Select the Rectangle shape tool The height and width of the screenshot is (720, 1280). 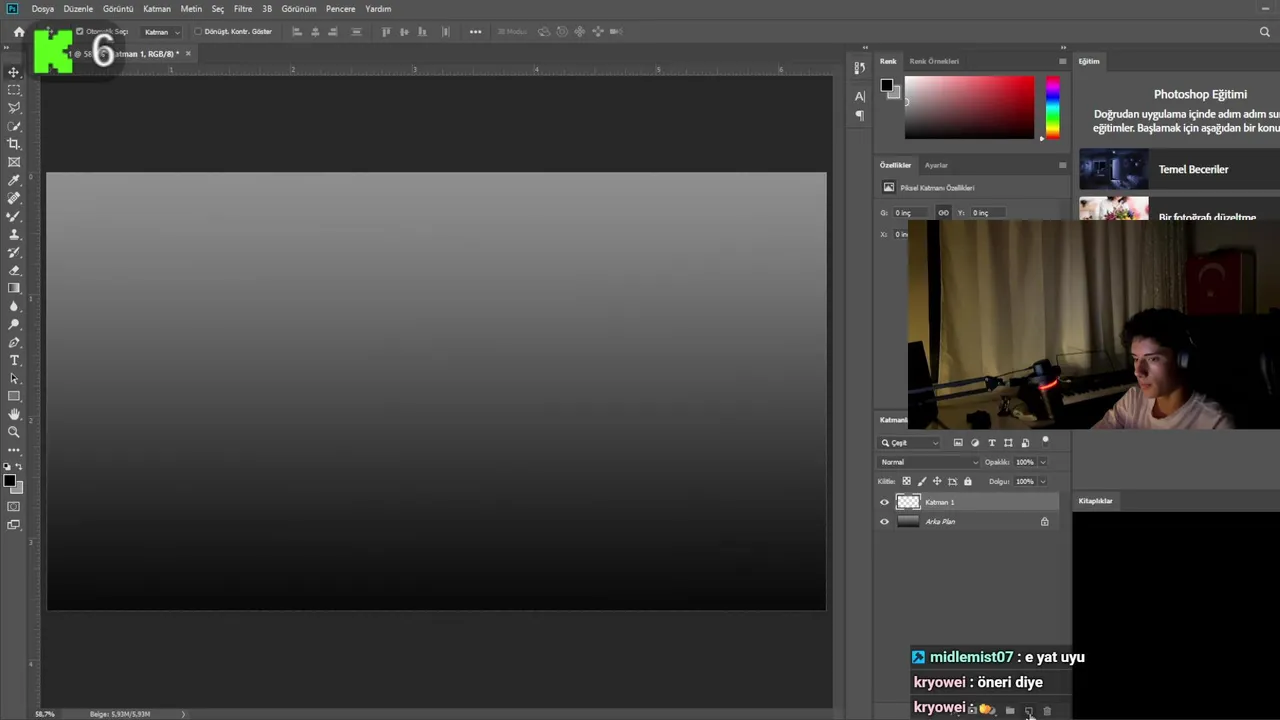(14, 396)
